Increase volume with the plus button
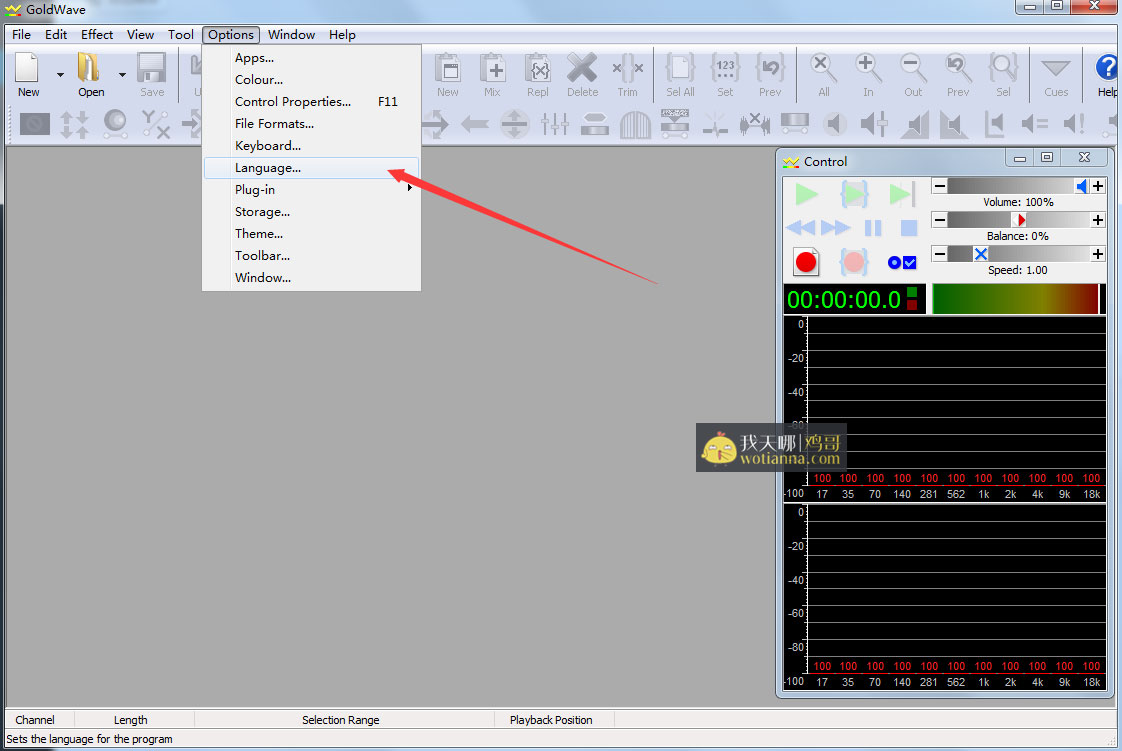This screenshot has width=1122, height=751. pos(1098,187)
